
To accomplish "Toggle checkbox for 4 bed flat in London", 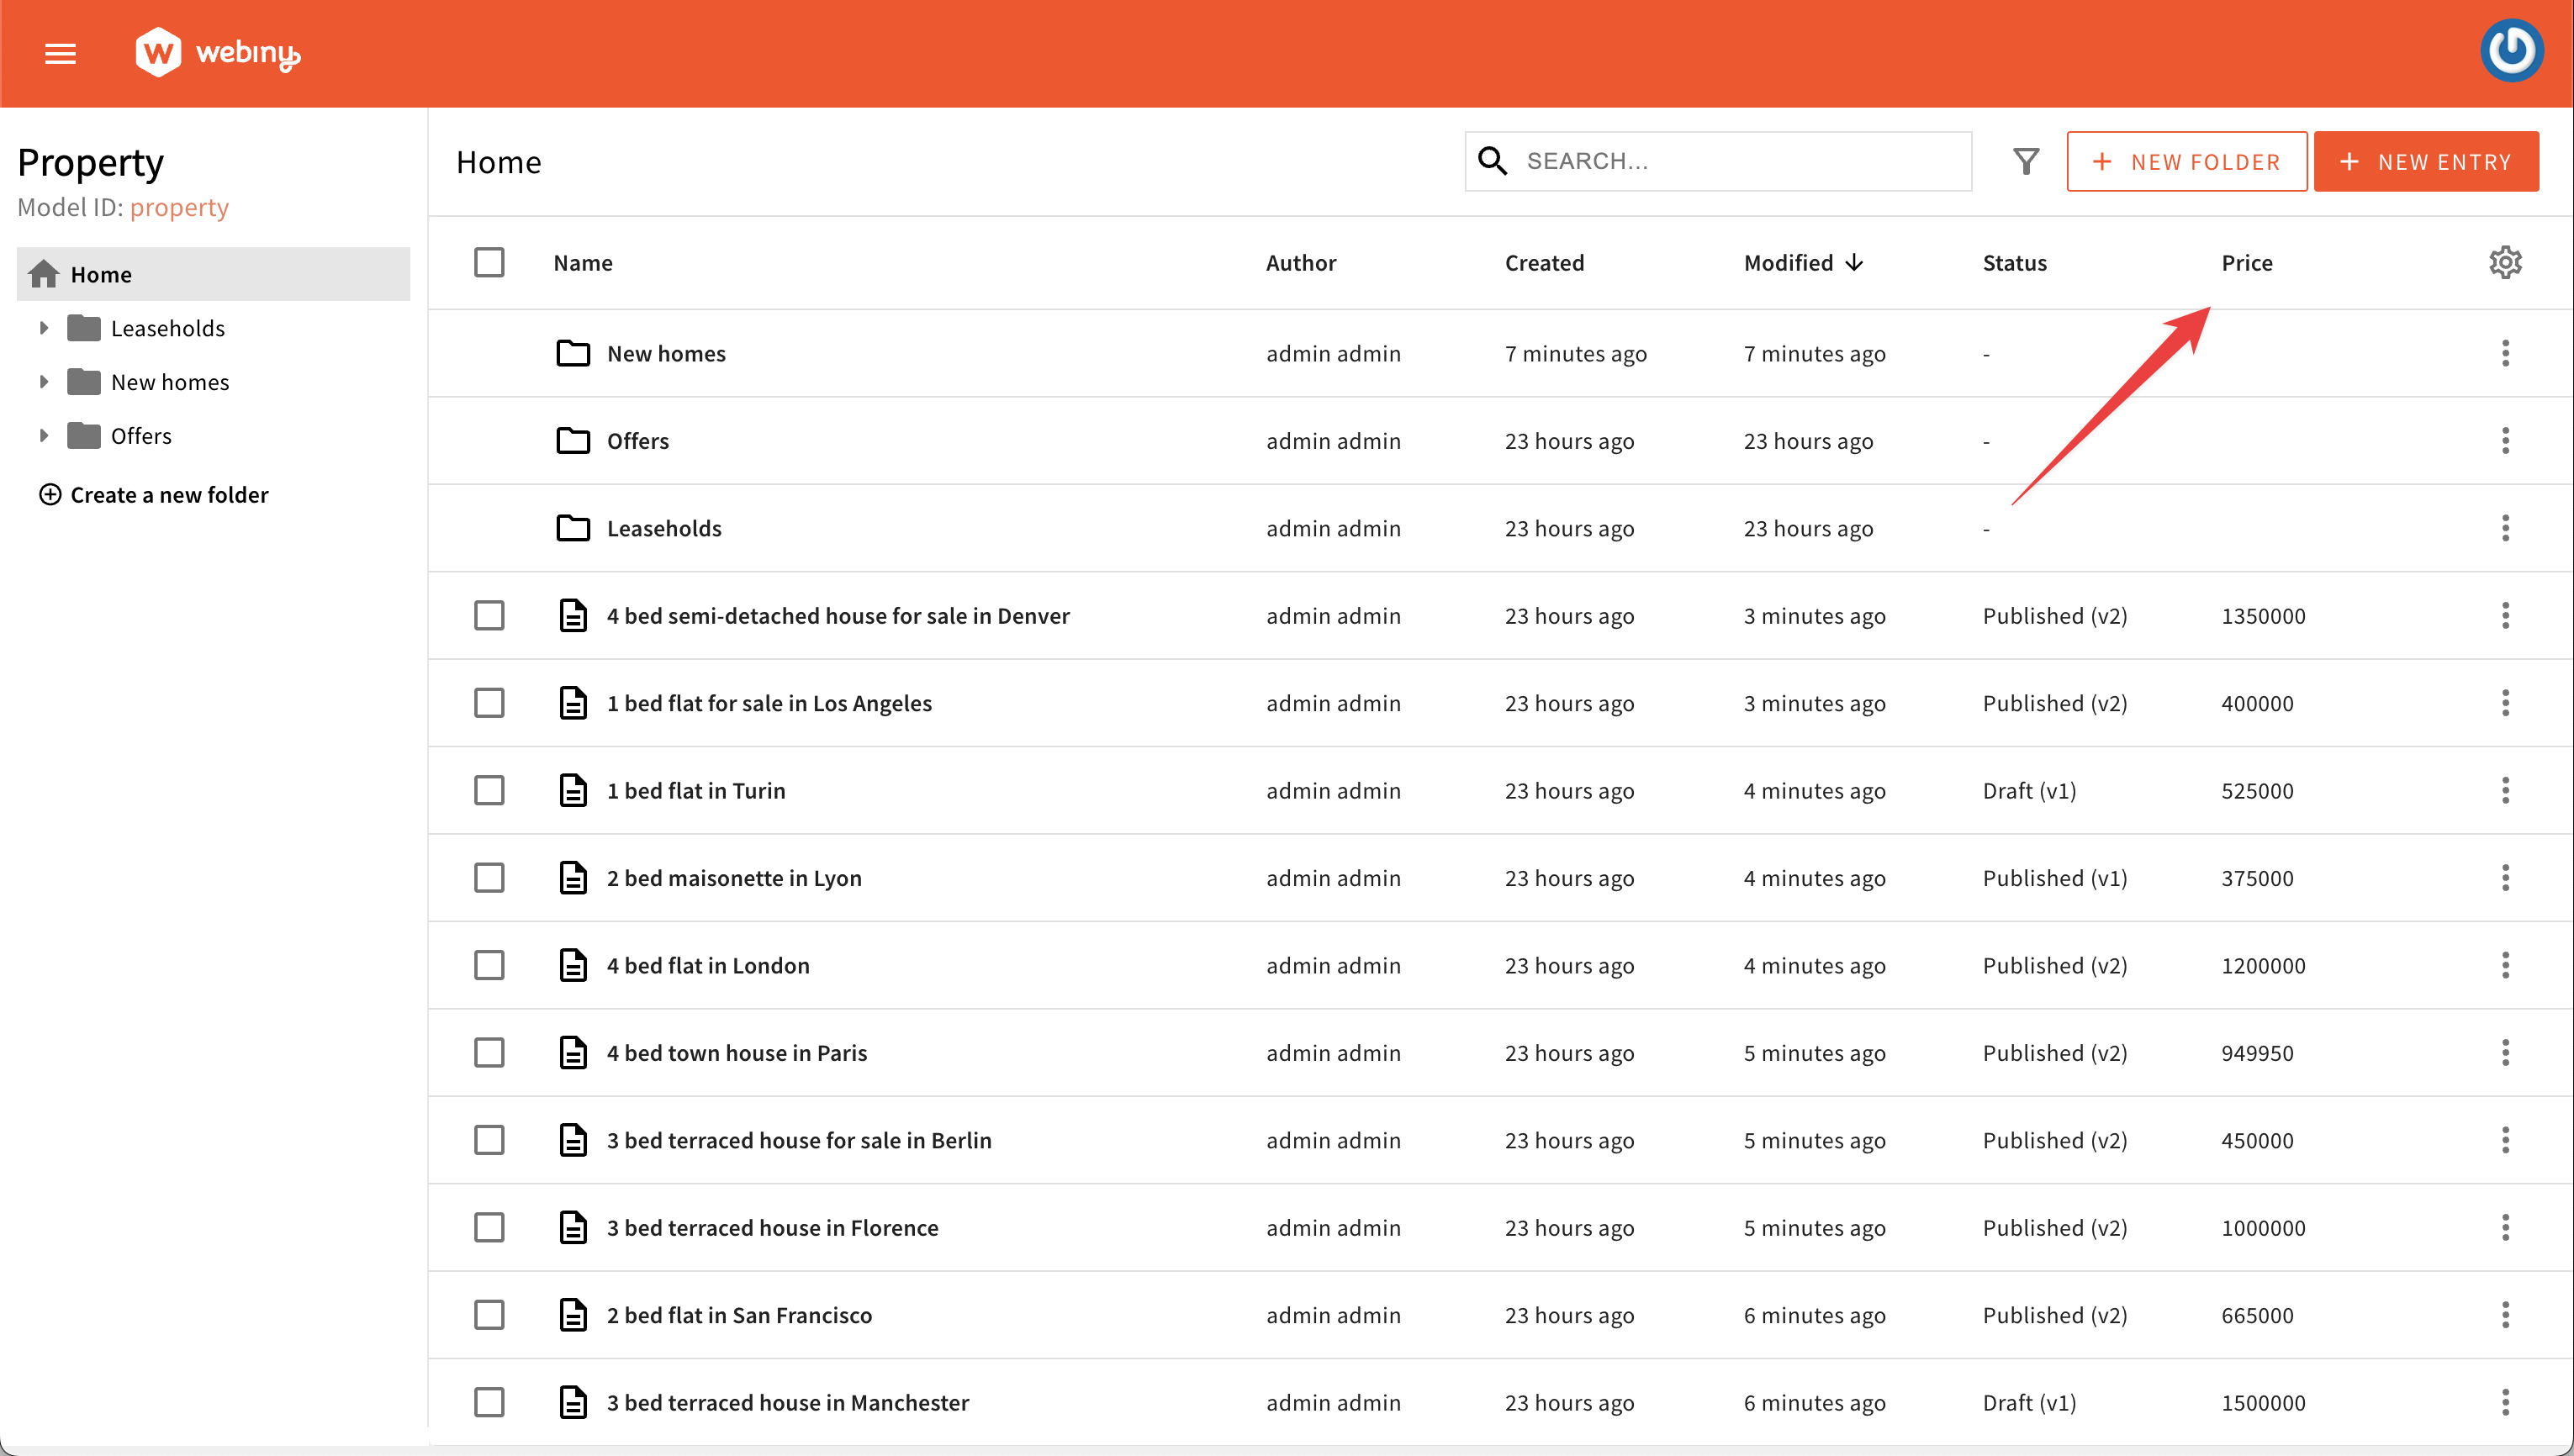I will (489, 965).
